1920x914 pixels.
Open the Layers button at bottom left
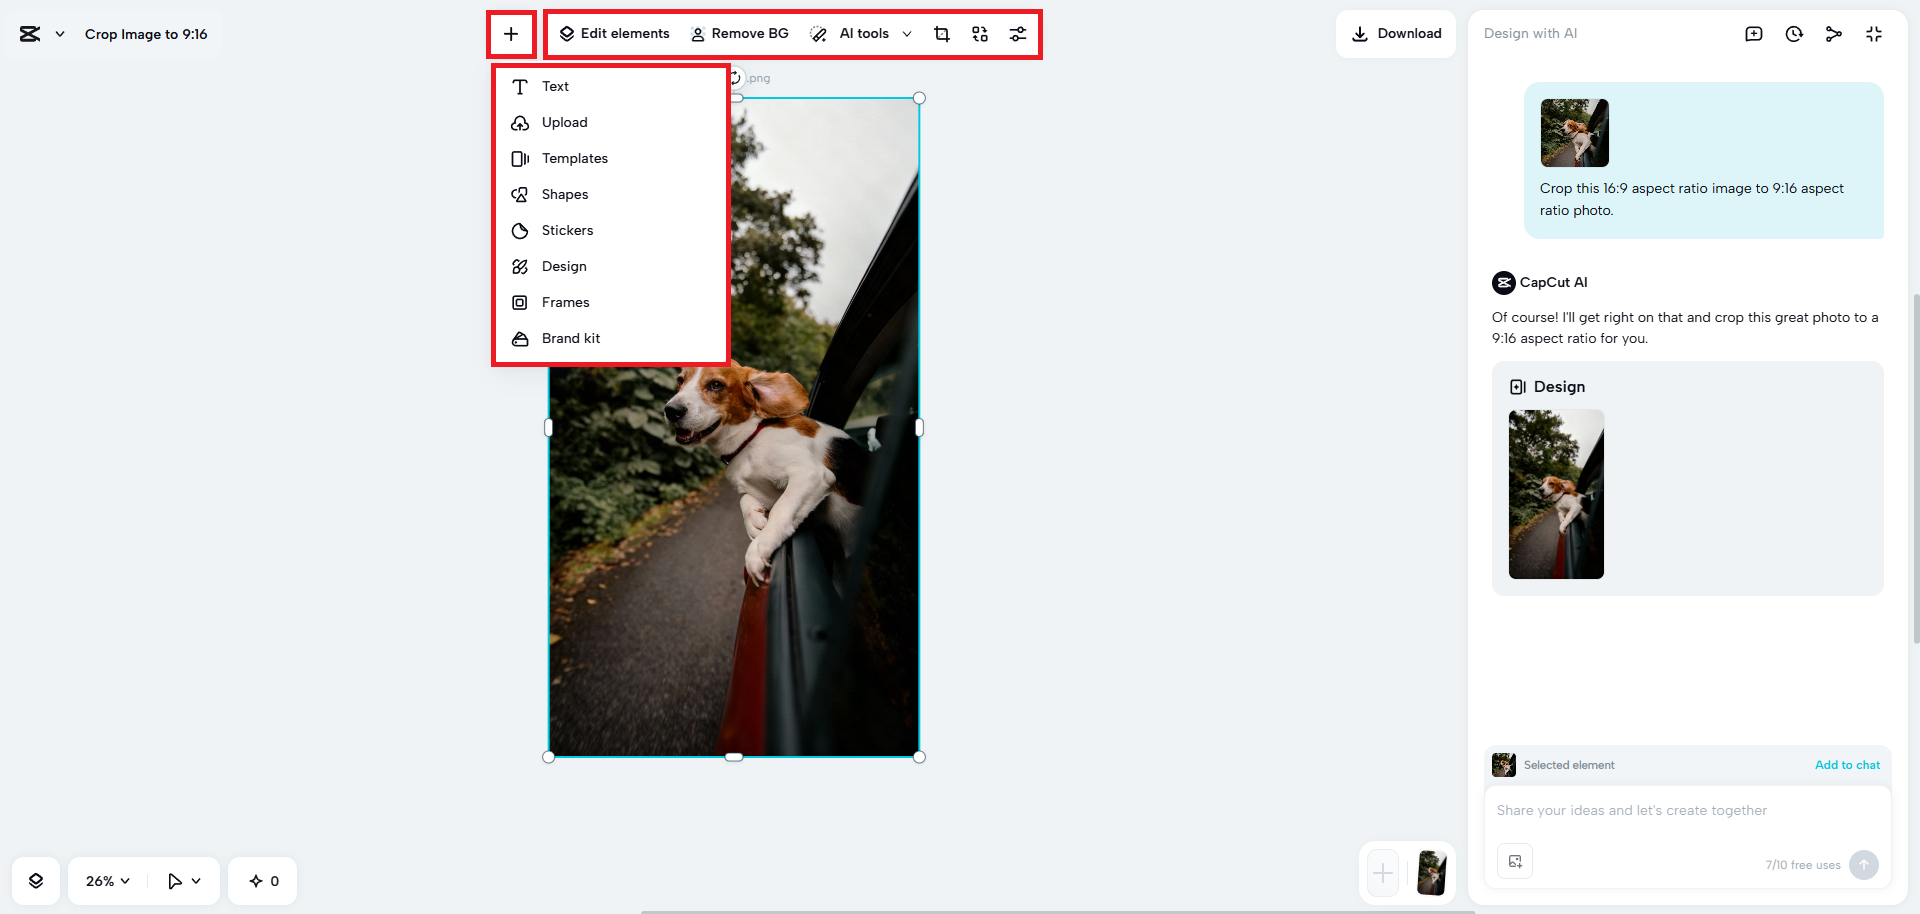[36, 881]
